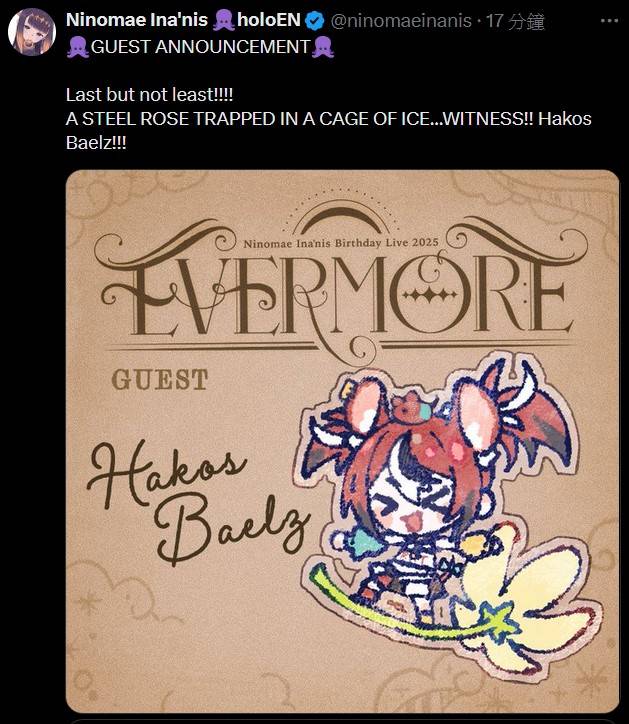Click the Birthday Live 2025 subtitle
The image size is (629, 724).
[x=340, y=243]
